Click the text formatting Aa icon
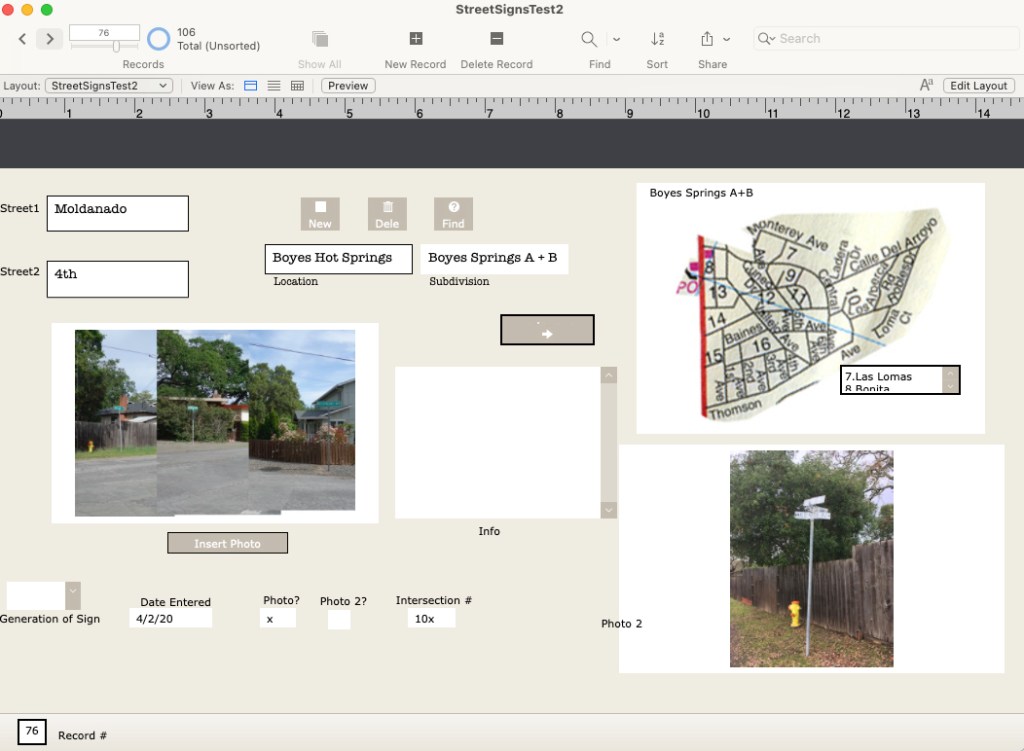 pos(926,86)
